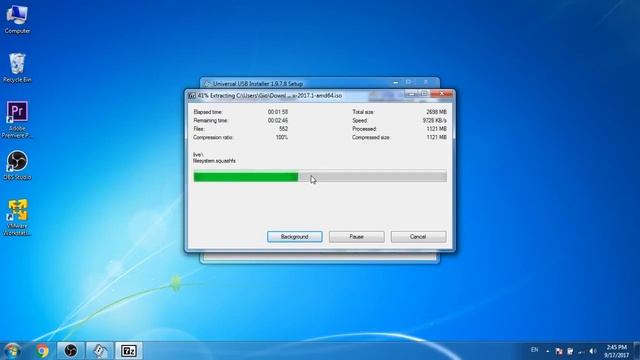
Task: Pause the extraction
Action: (356, 237)
